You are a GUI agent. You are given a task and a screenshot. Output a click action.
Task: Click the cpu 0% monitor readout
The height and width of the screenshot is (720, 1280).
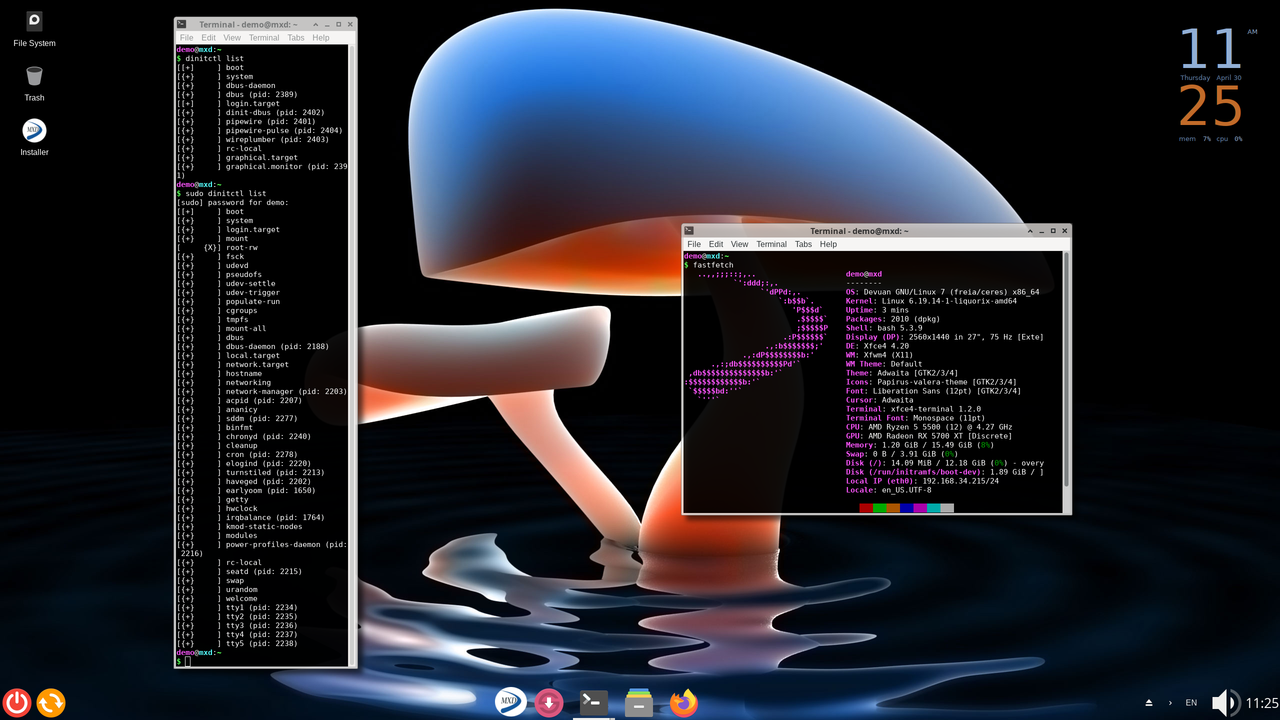pos(1229,139)
